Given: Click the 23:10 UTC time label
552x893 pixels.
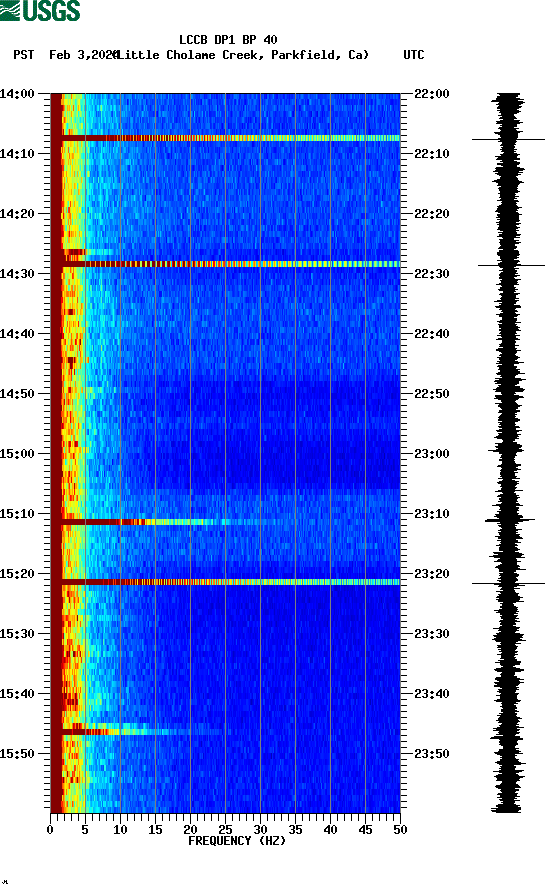Looking at the screenshot, I should 432,514.
